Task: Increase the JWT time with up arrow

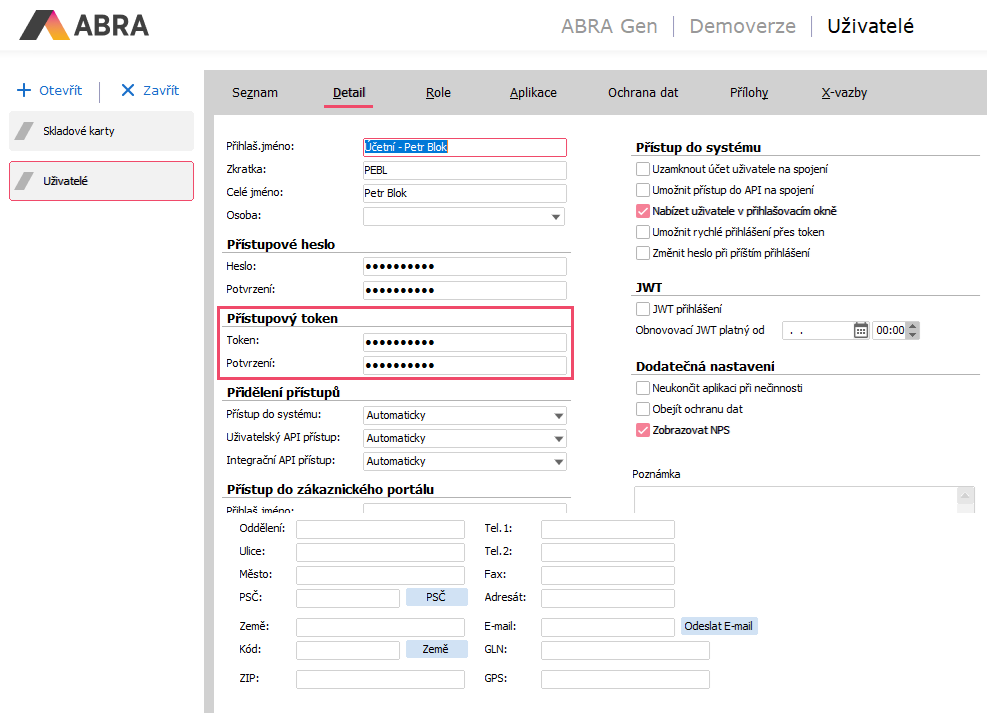Action: tap(913, 326)
